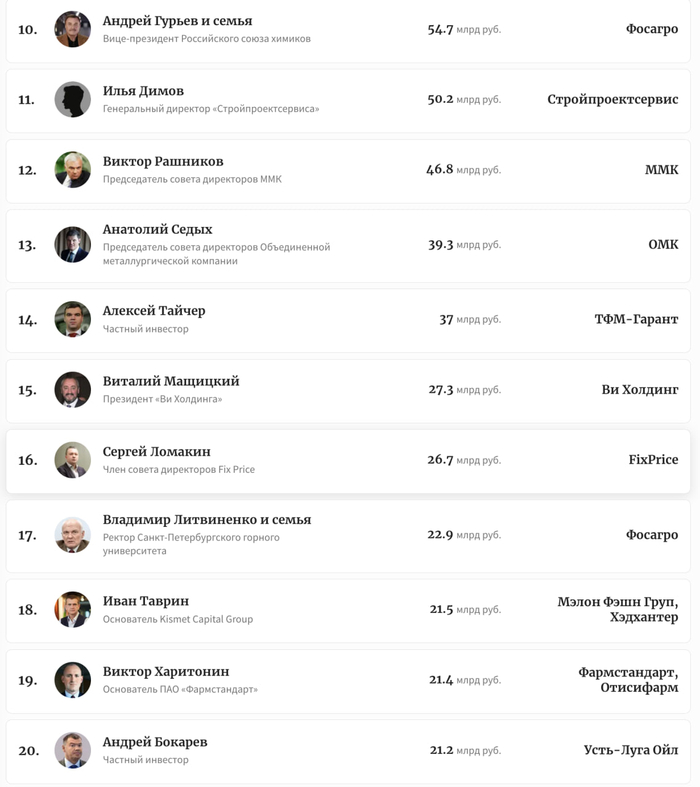Click Андрей Гурьев's profile photo

pyautogui.click(x=72, y=29)
